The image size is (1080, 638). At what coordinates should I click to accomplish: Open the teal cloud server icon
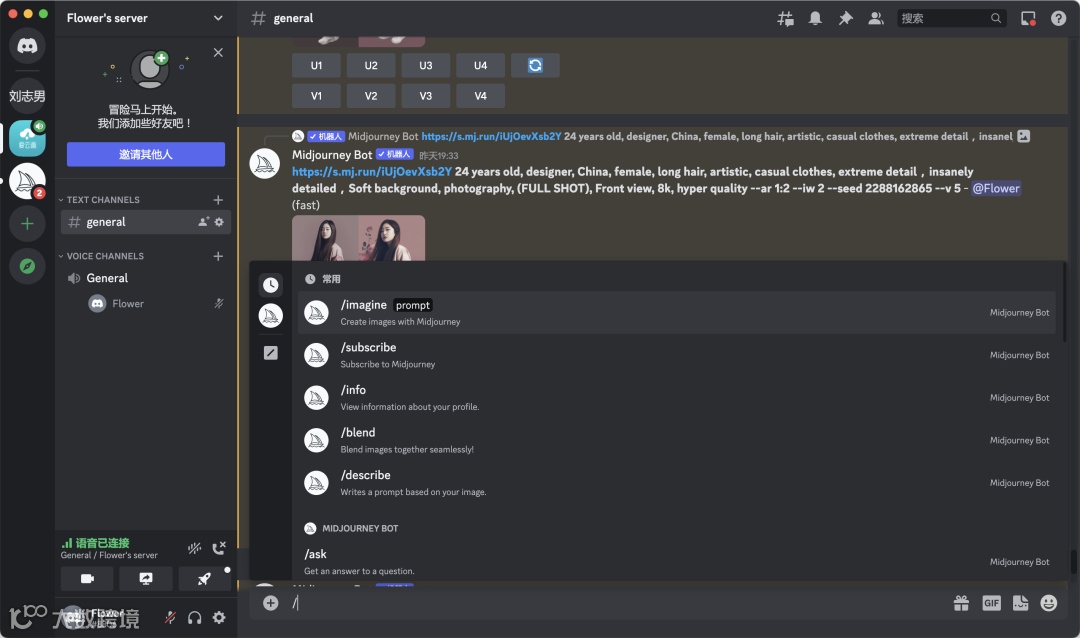coord(27,138)
